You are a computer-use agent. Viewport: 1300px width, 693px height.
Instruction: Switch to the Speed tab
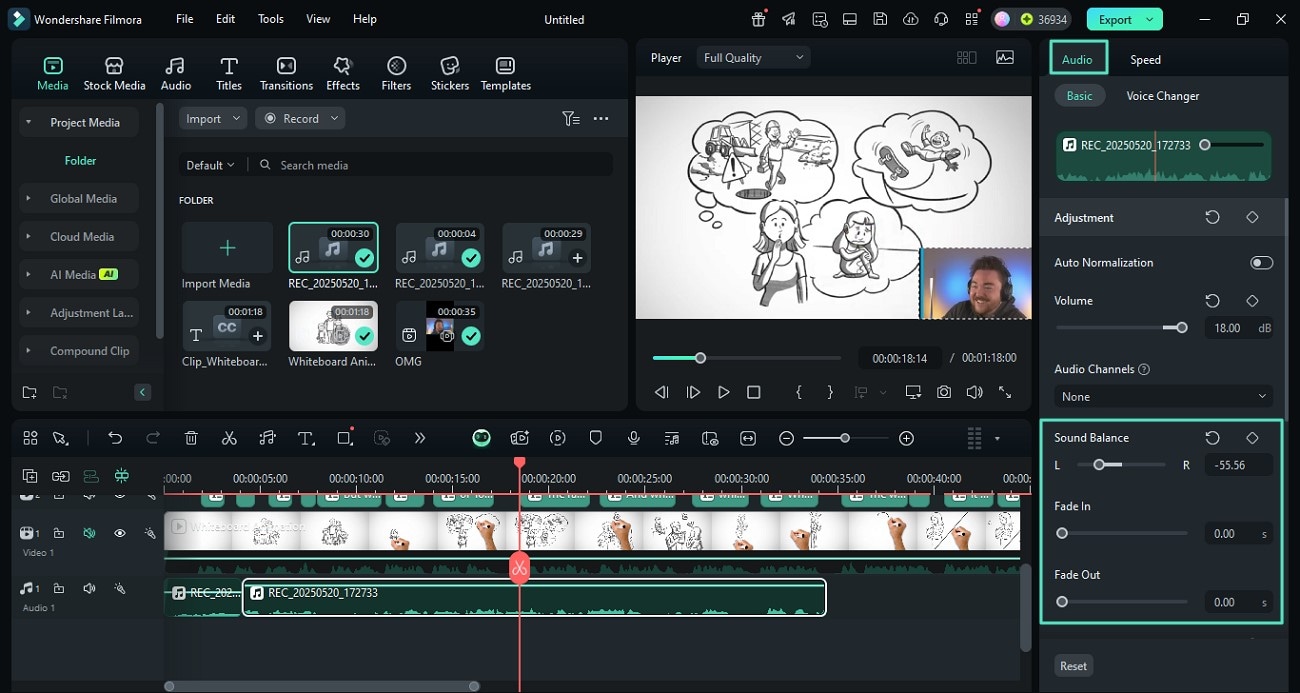(1145, 60)
